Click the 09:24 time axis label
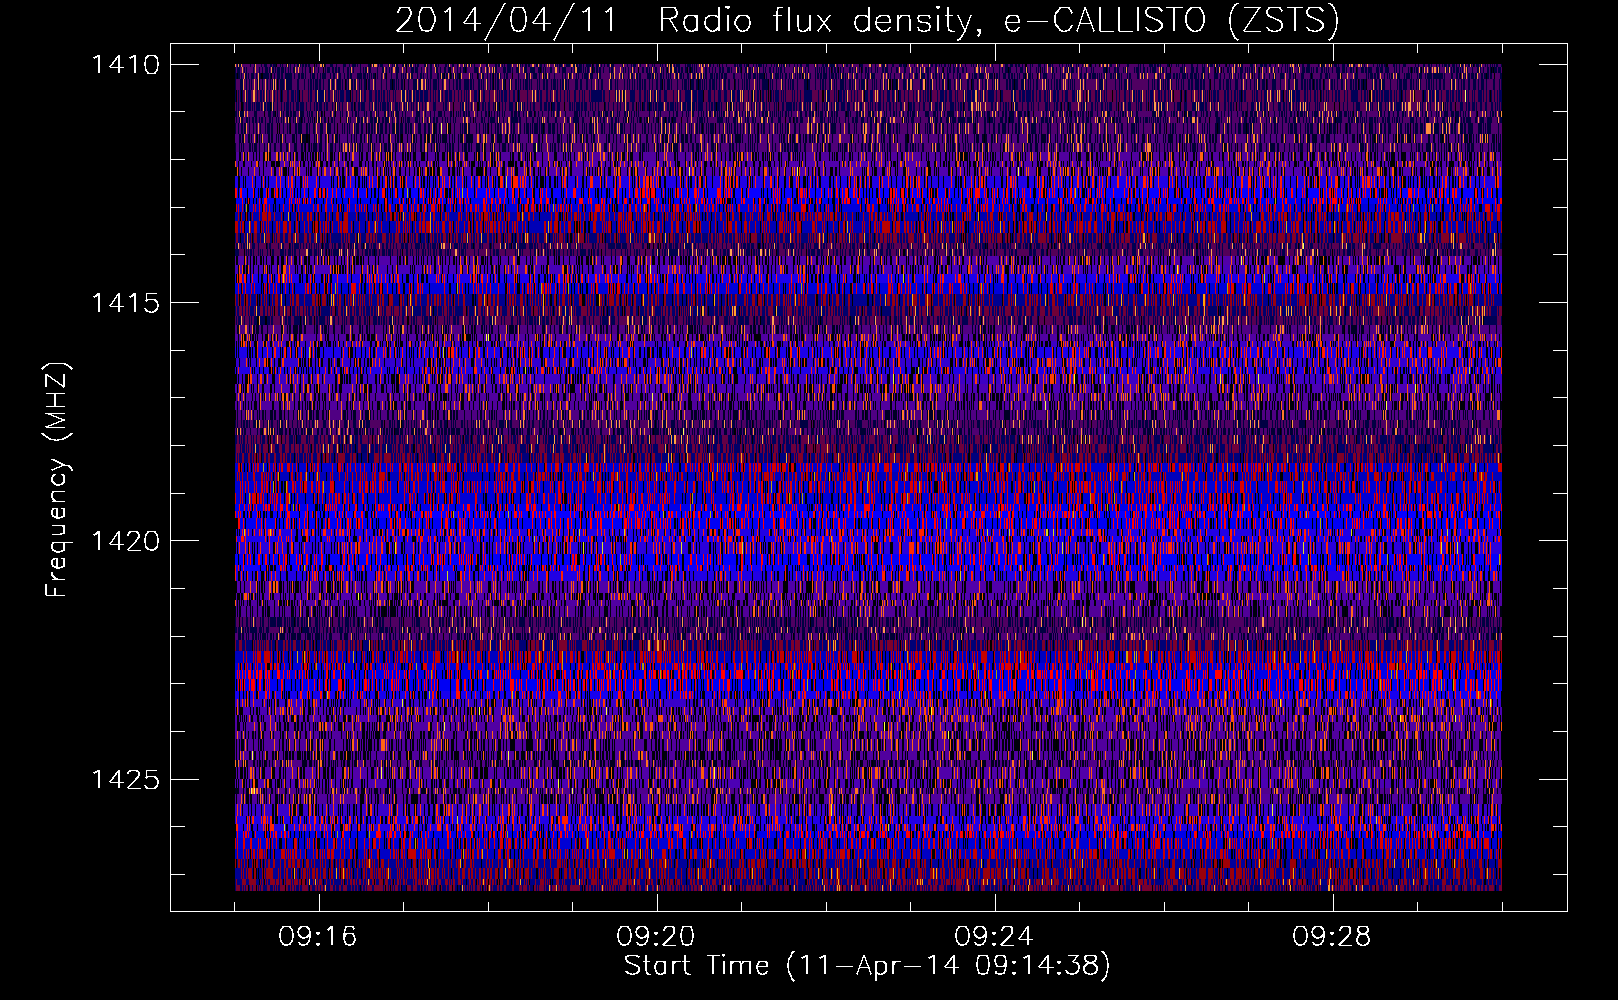Image resolution: width=1618 pixels, height=1000 pixels. (994, 937)
